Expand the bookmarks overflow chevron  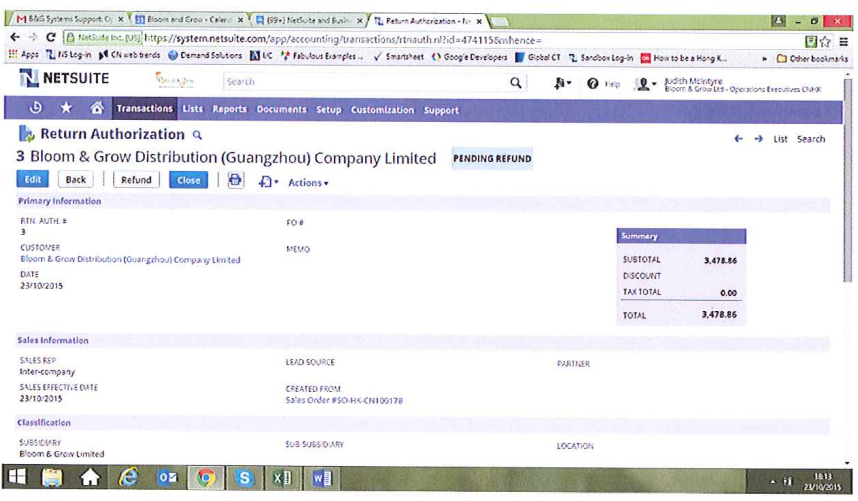pos(764,58)
